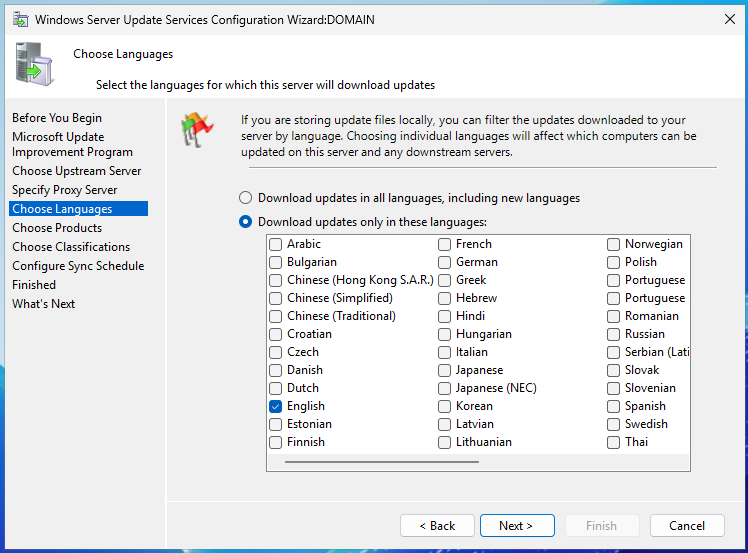Check the Norwegian language box
The height and width of the screenshot is (553, 748).
pos(613,244)
